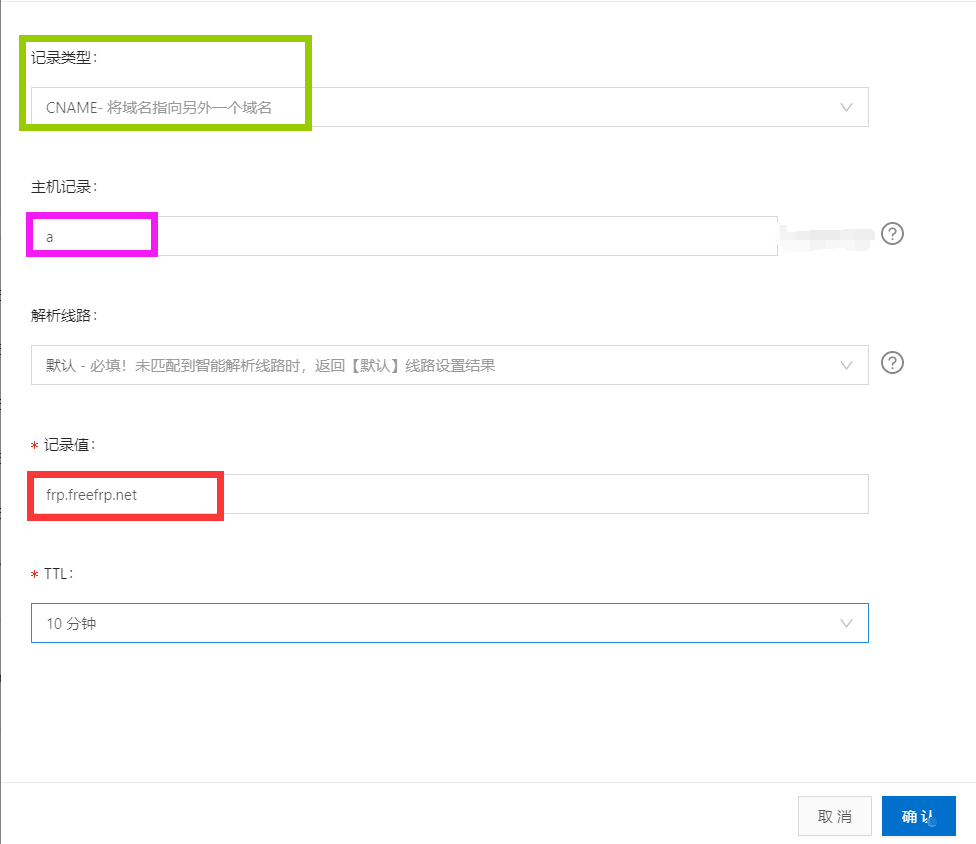
Task: Expand record type chevron arrow
Action: pyautogui.click(x=846, y=107)
